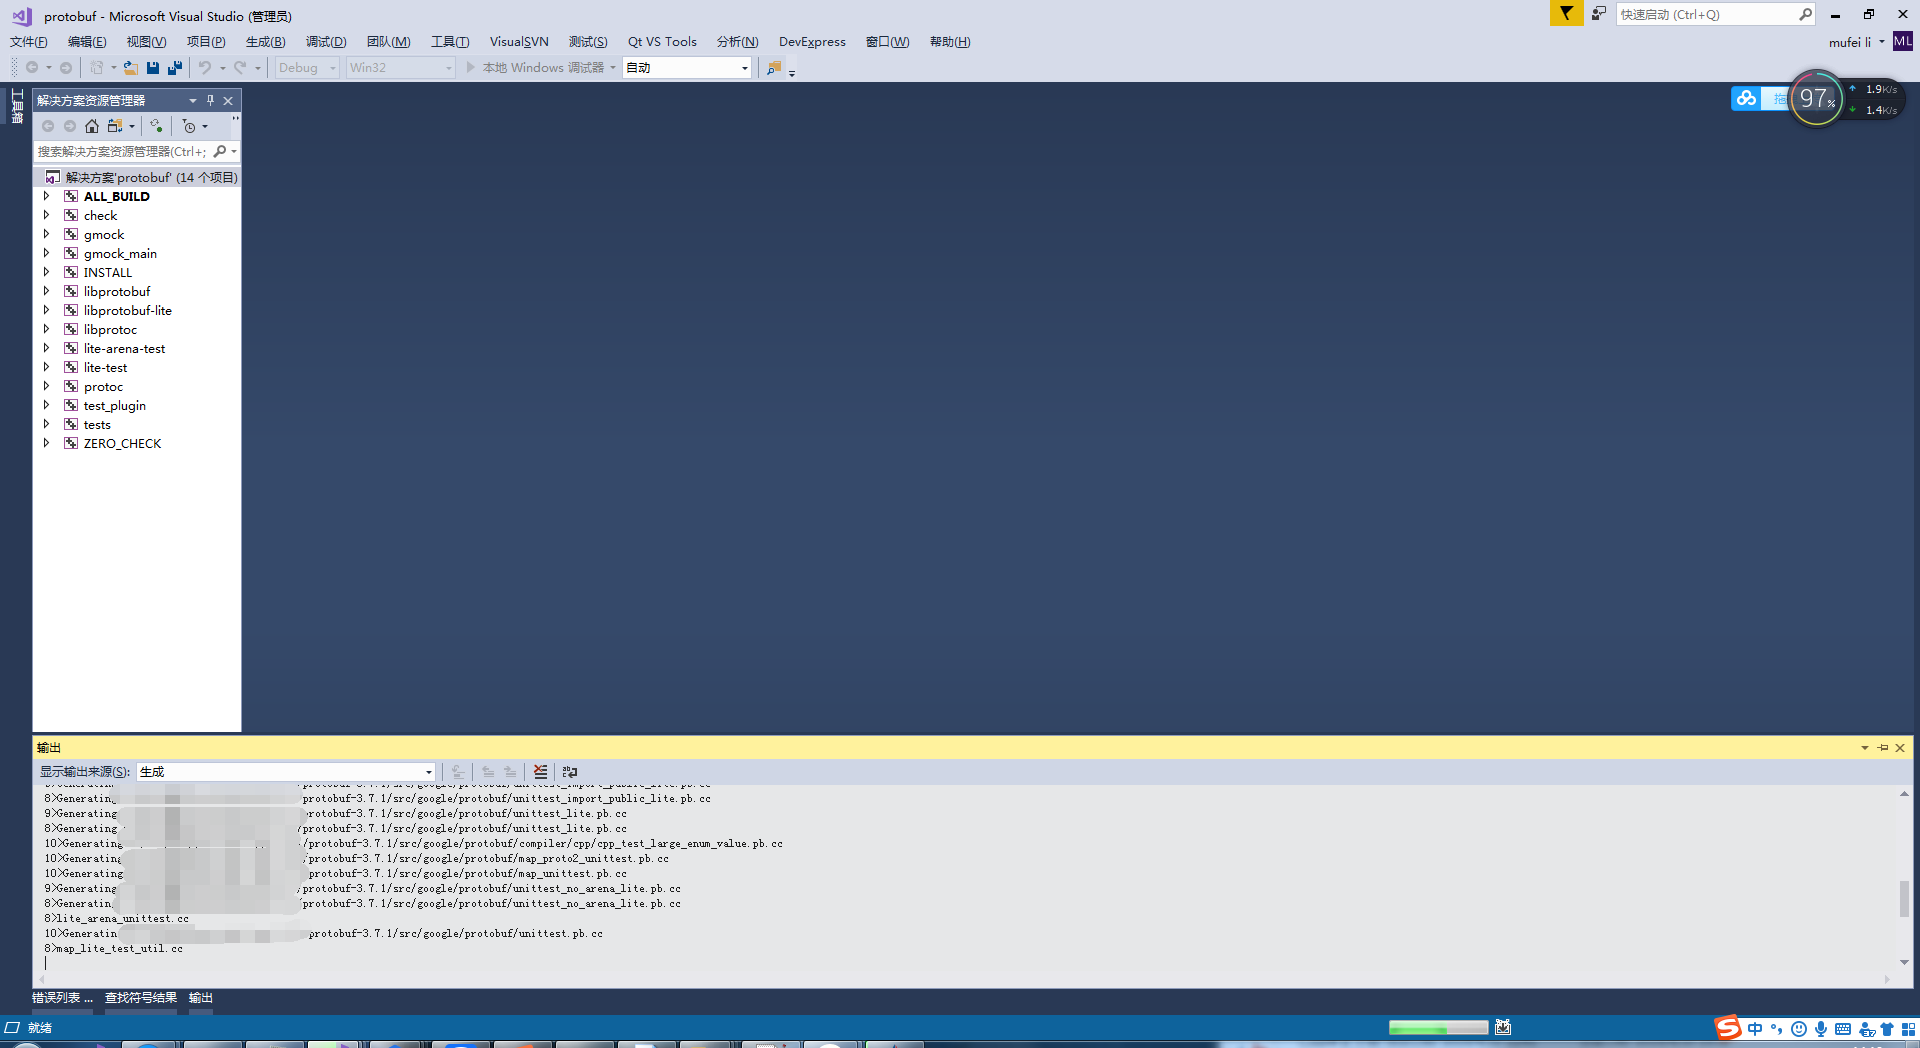Toggle Word Wrap icon in Output toolbar

pyautogui.click(x=570, y=772)
